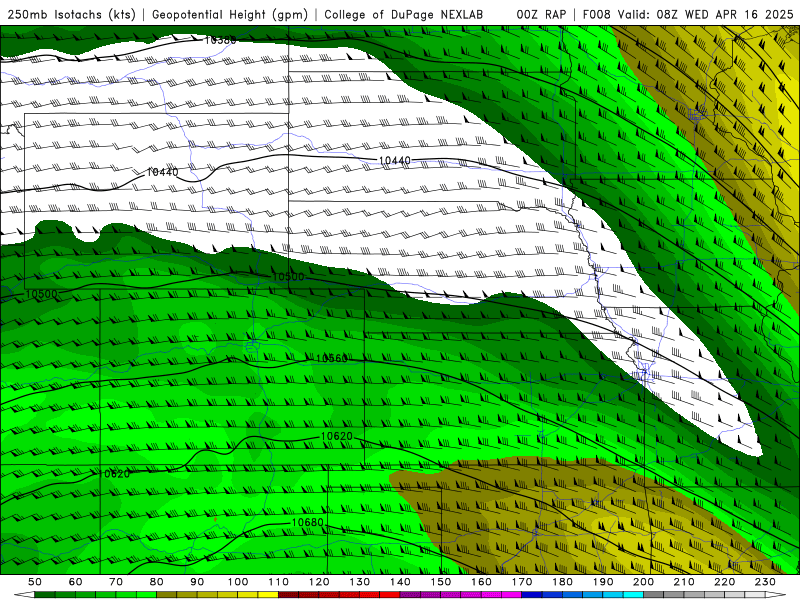800x600 pixels.
Task: Click the 10560 height contour label
Action: (332, 358)
